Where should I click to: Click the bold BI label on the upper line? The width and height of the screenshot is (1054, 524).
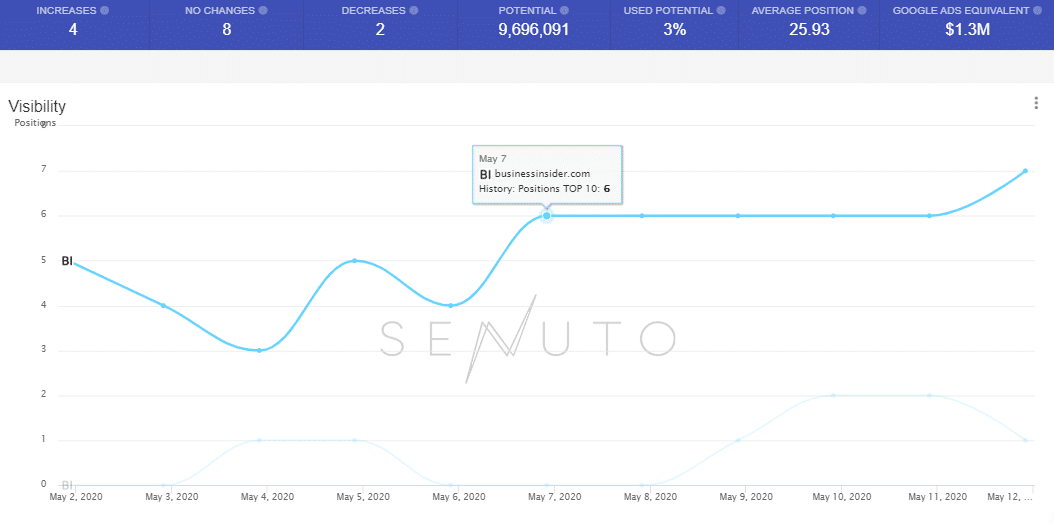[67, 261]
